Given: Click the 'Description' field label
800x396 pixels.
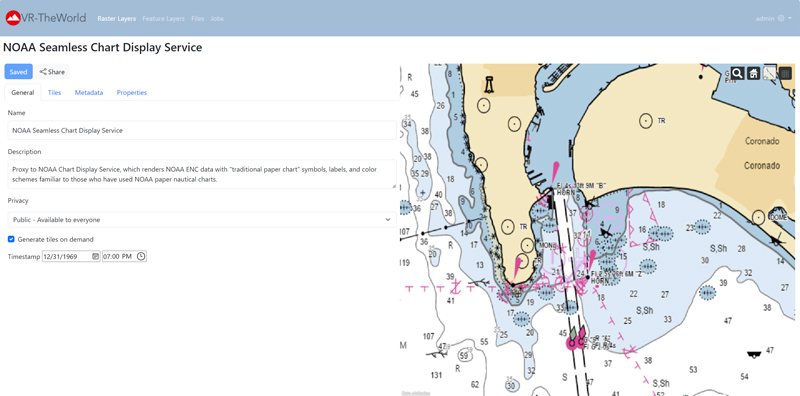Looking at the screenshot, I should (x=24, y=152).
